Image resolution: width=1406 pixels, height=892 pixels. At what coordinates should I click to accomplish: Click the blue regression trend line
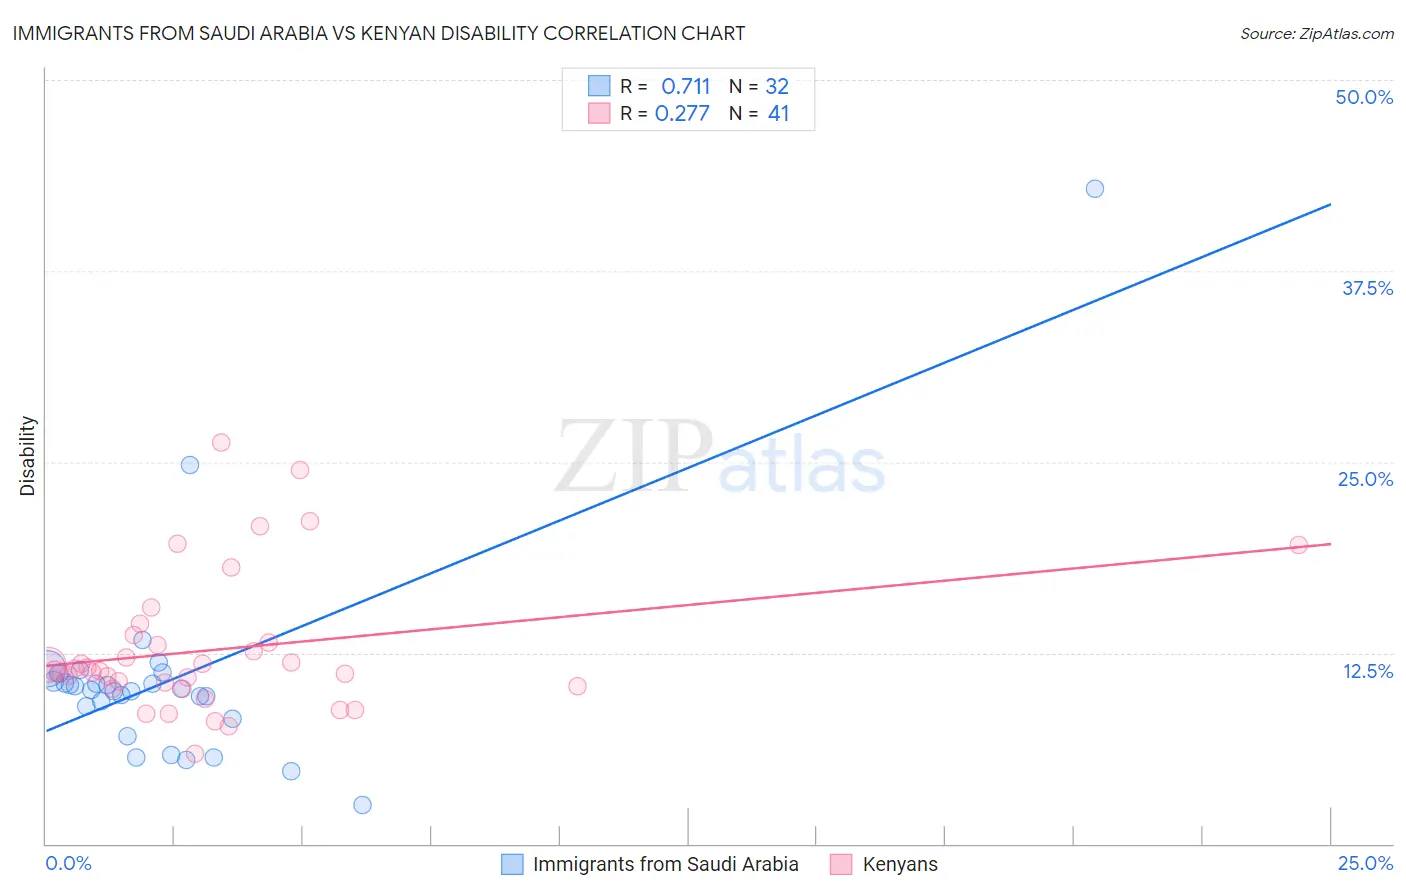688,467
